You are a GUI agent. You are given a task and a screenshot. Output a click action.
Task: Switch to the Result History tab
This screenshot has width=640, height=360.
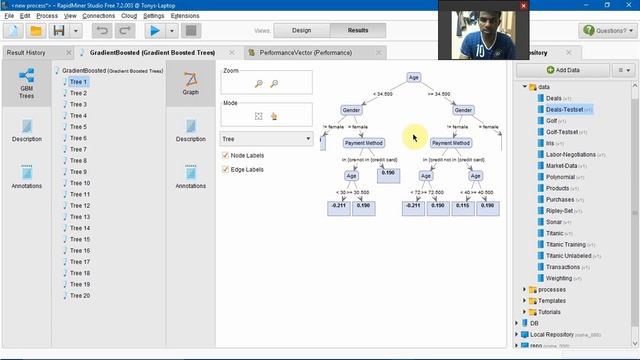click(26, 53)
